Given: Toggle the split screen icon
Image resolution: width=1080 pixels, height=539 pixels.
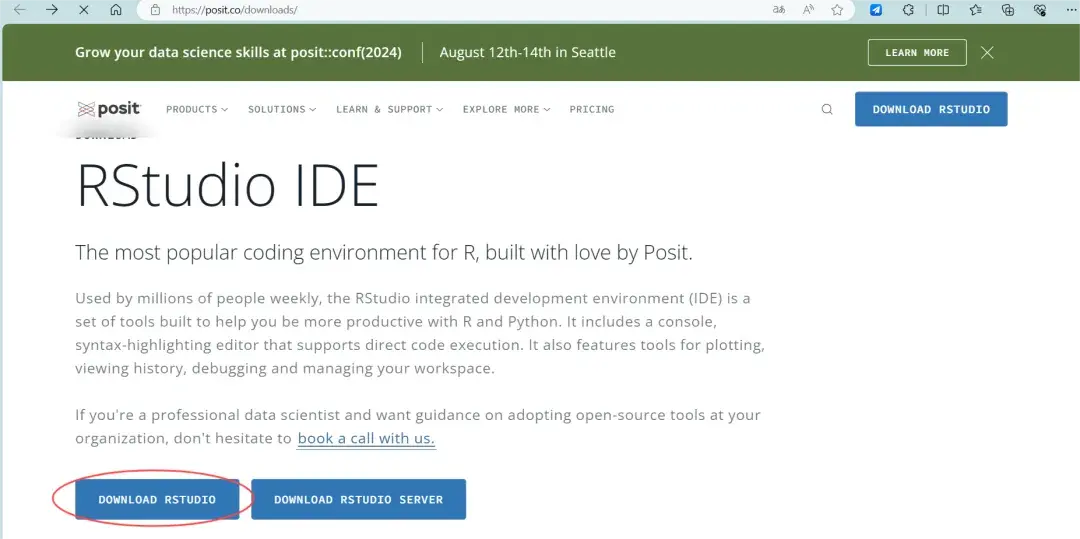Looking at the screenshot, I should click(943, 10).
